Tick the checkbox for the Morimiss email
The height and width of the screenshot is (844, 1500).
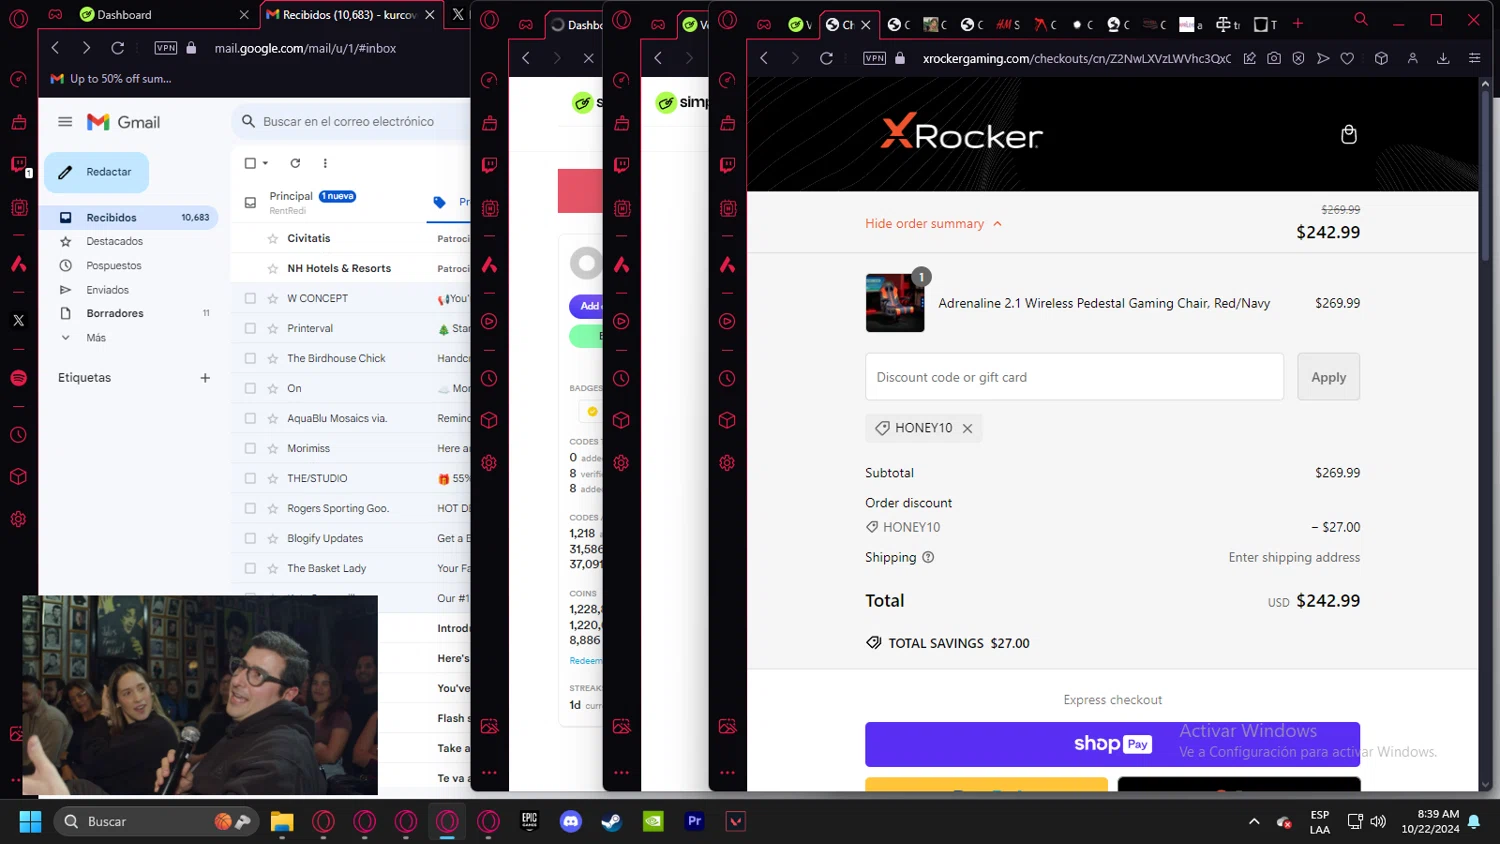pos(250,448)
